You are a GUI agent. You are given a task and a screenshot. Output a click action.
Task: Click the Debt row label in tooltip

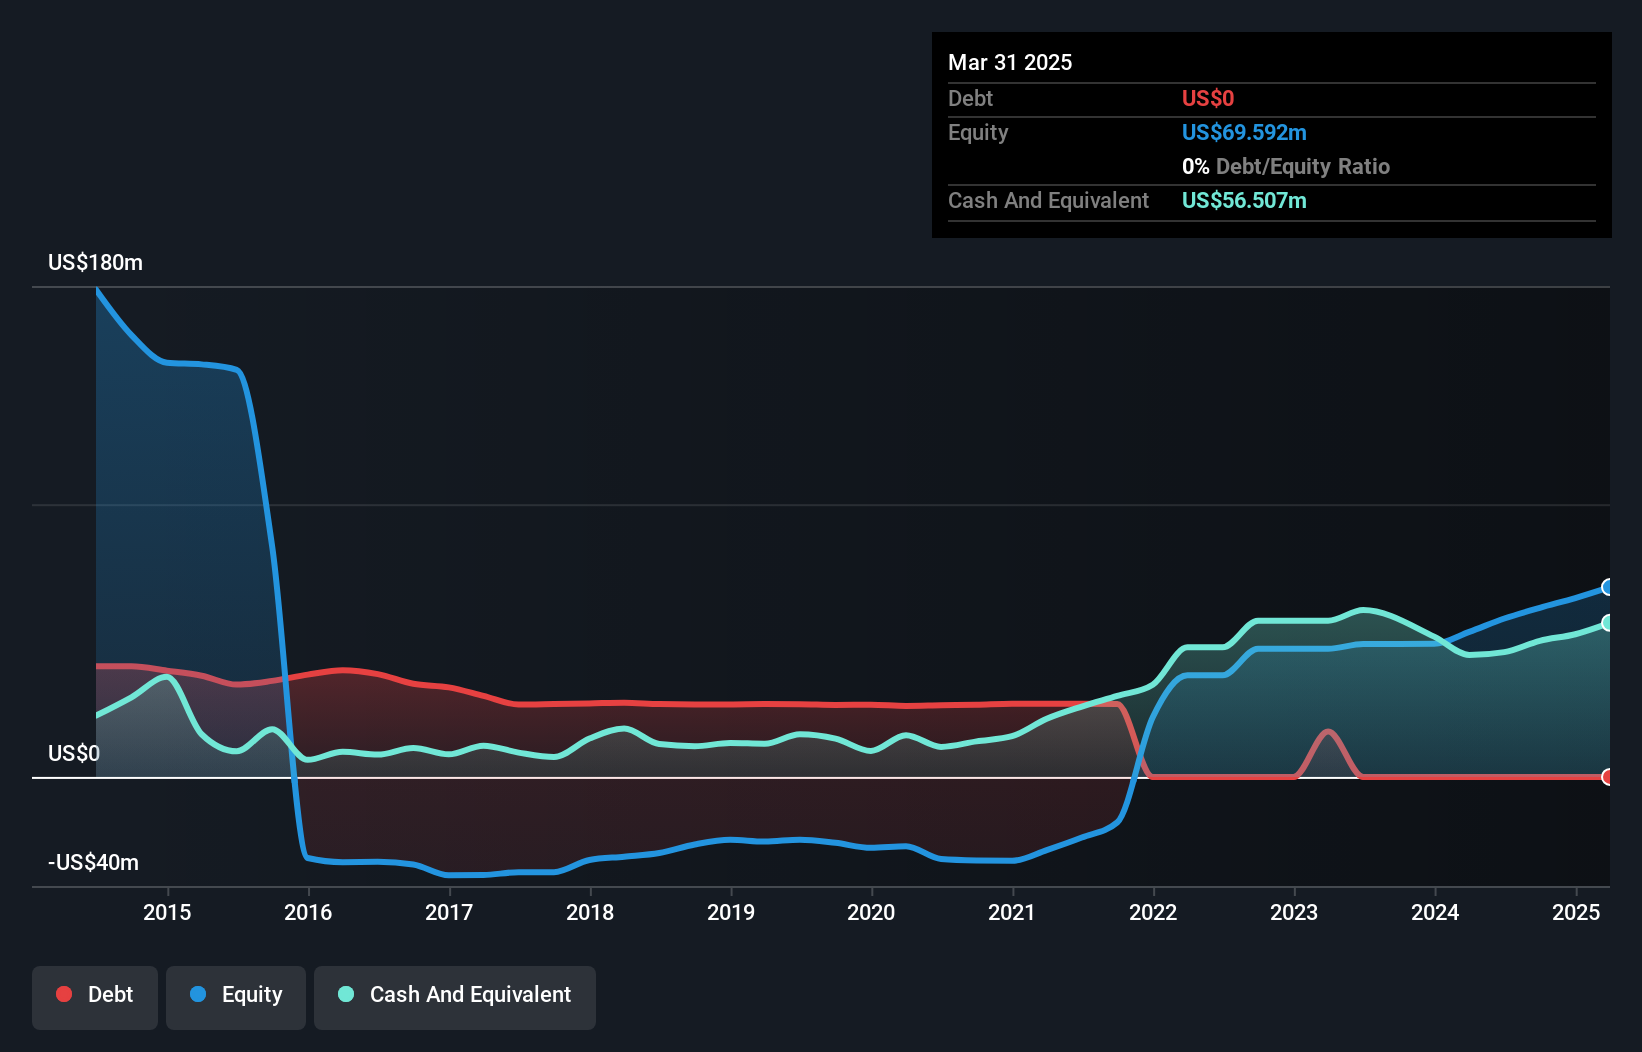970,98
